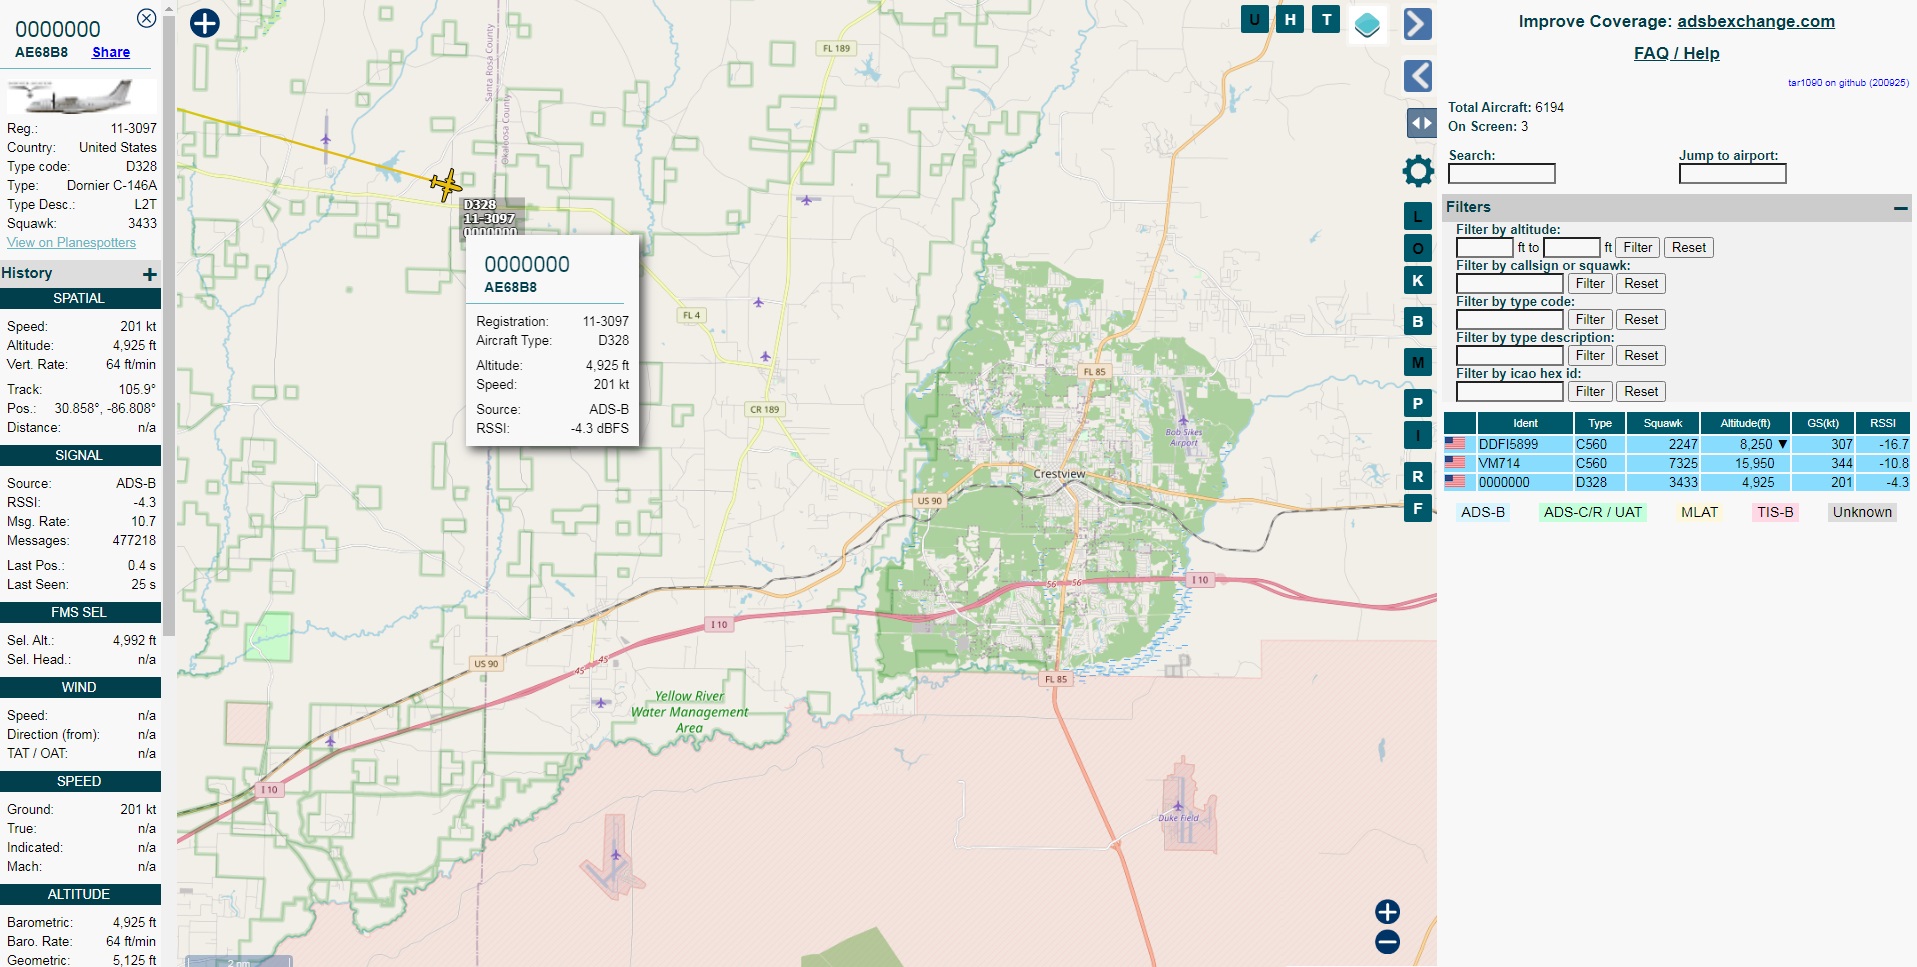The height and width of the screenshot is (967, 1917).
Task: Click the F map option button
Action: tap(1418, 508)
